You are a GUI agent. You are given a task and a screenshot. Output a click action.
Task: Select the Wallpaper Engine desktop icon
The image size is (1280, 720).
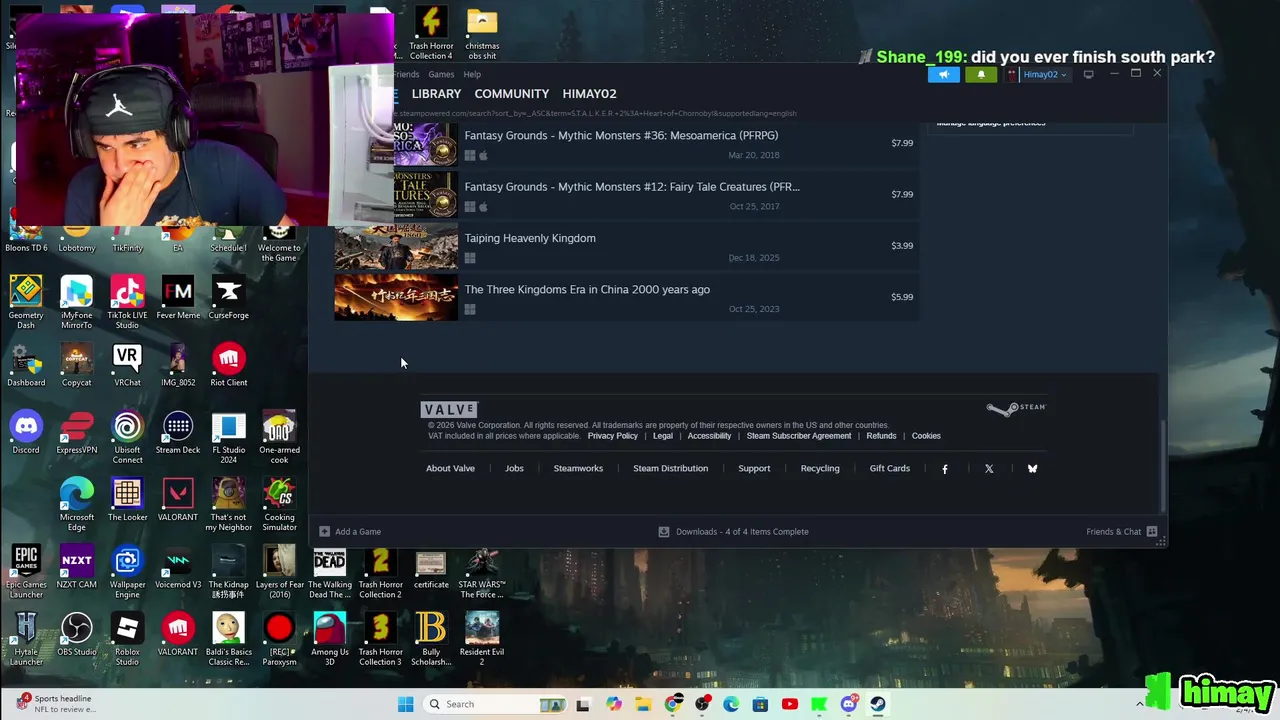(127, 573)
